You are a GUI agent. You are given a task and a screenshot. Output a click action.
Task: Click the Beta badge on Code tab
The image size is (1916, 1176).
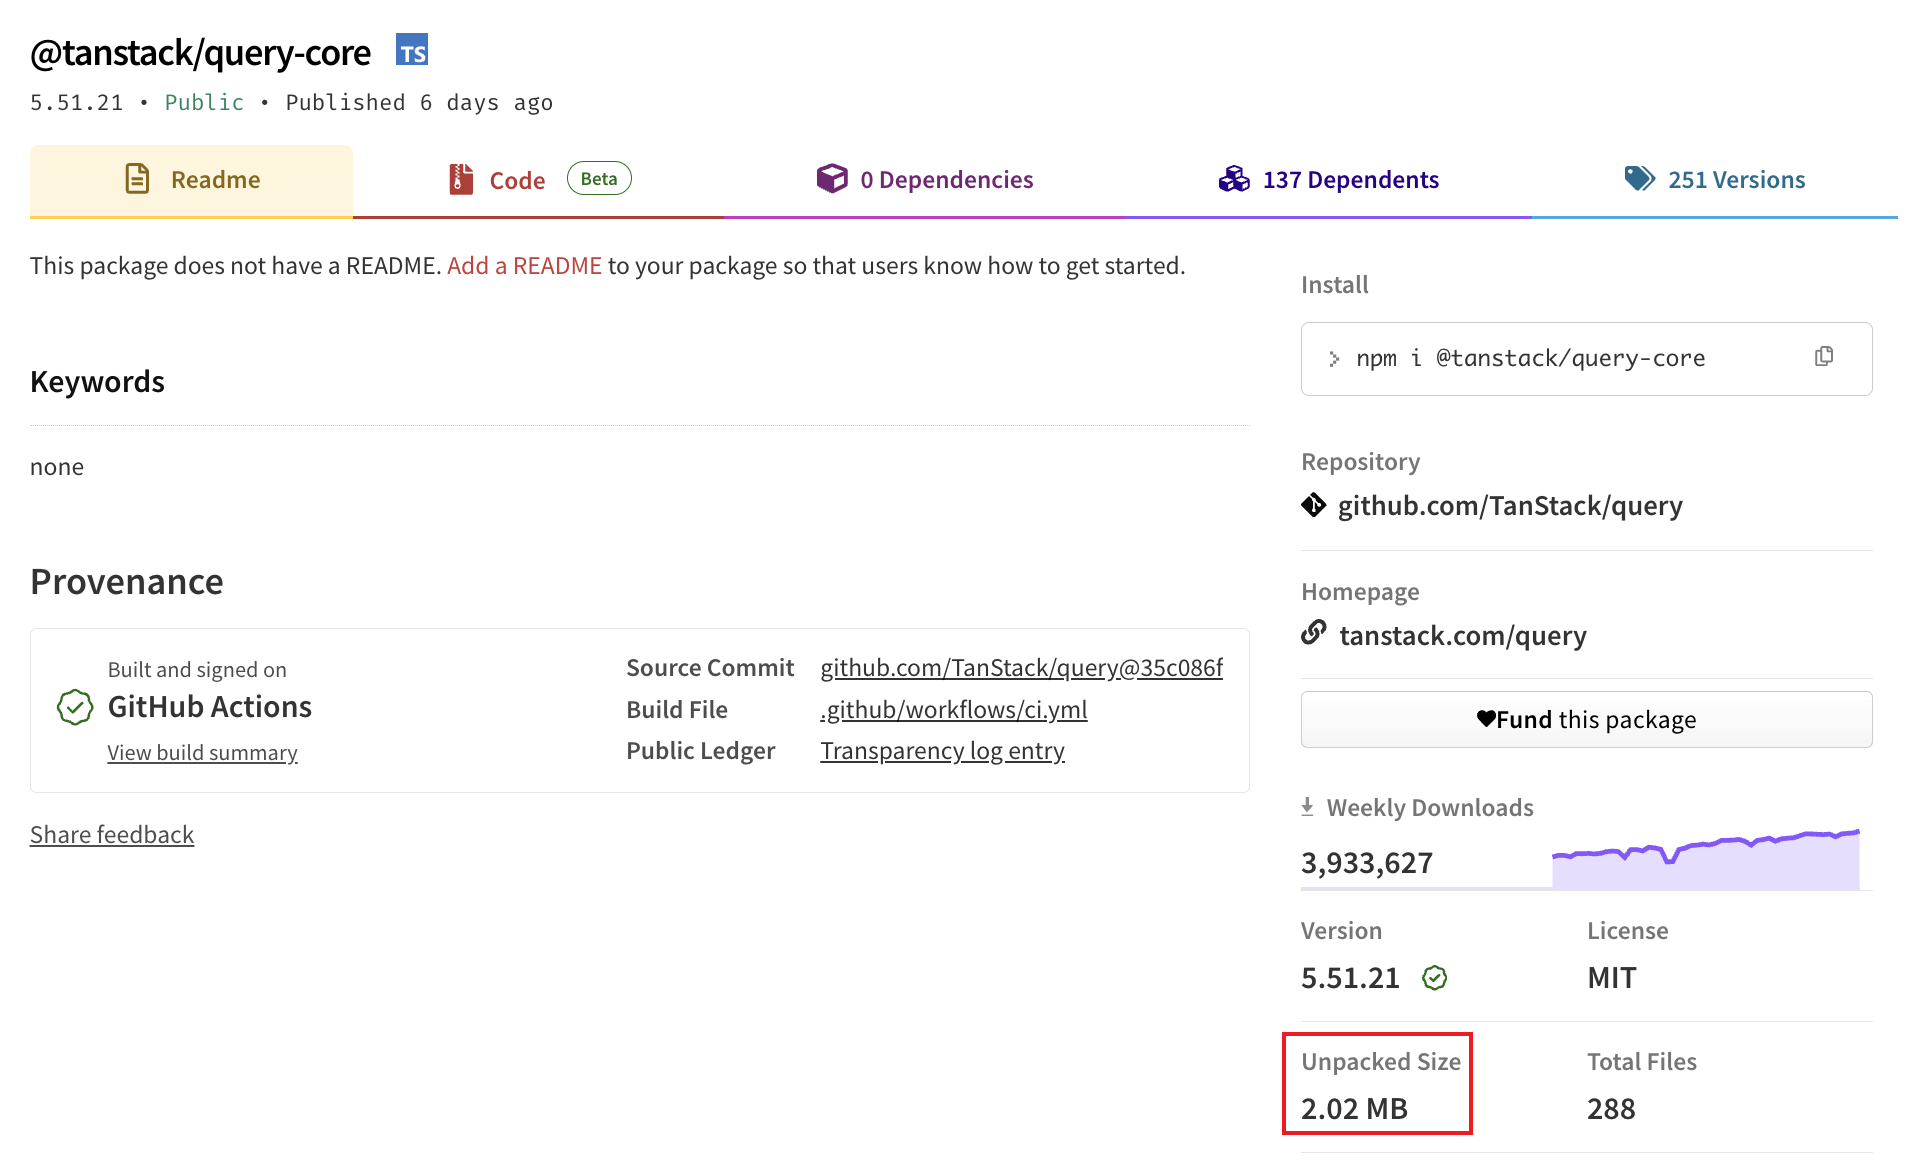[x=598, y=179]
